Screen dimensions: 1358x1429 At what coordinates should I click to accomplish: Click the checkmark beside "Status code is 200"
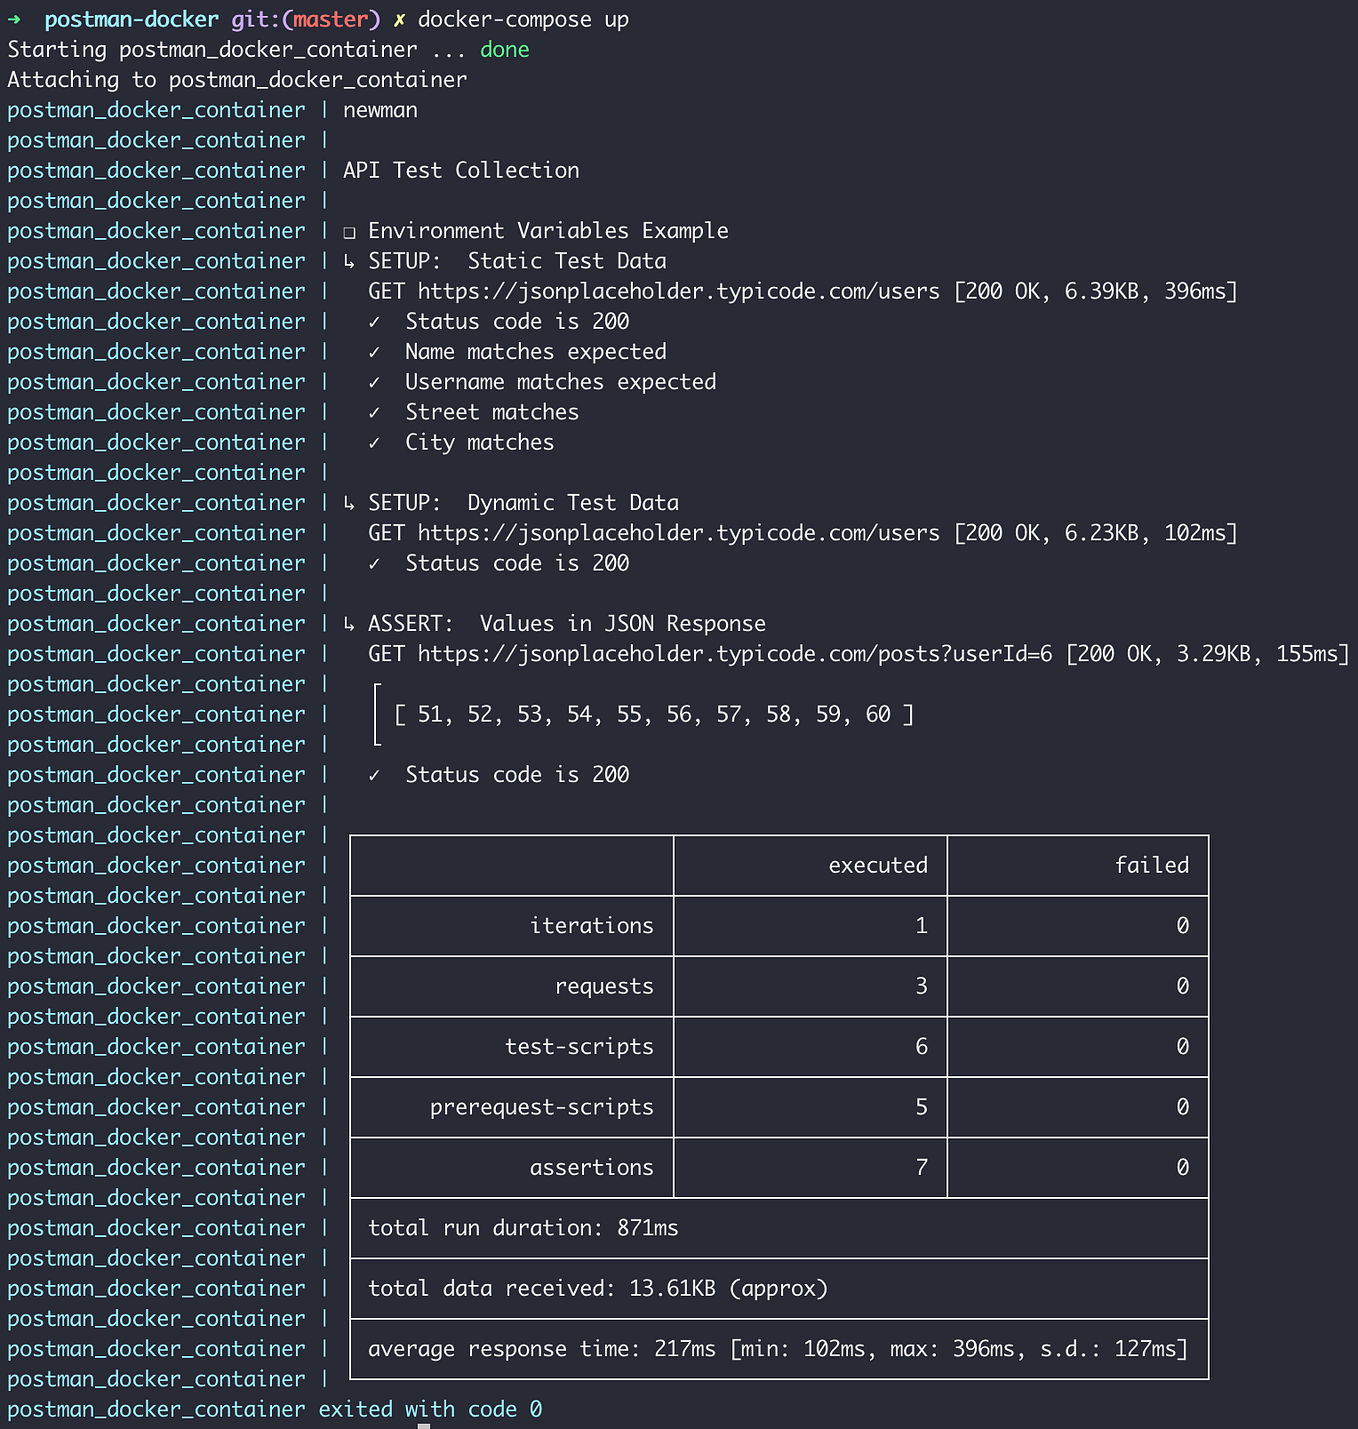click(x=375, y=321)
